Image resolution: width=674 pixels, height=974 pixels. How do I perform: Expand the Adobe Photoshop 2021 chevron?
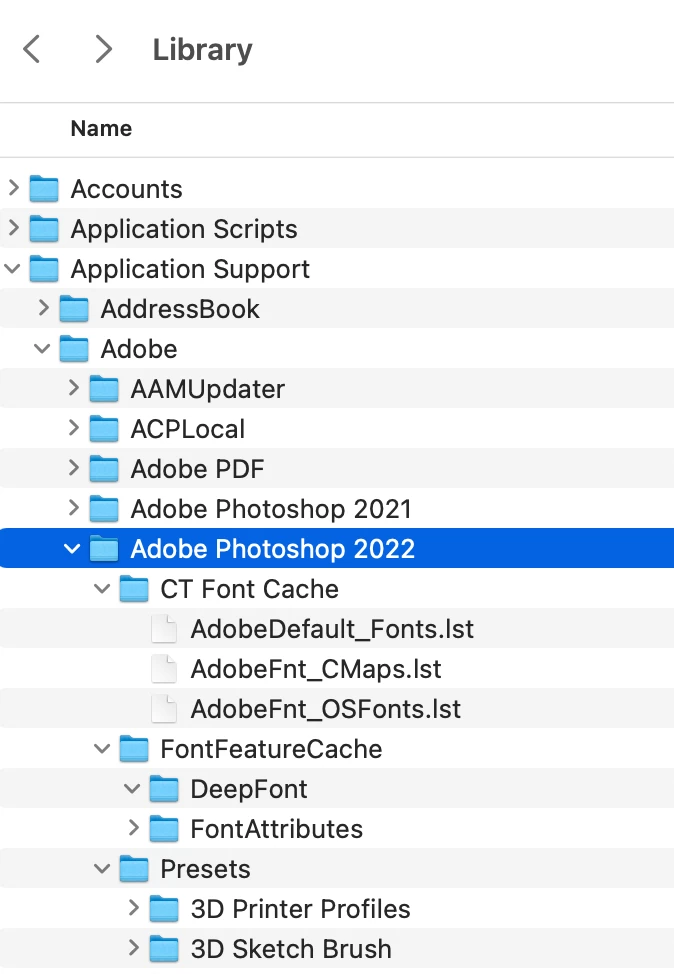pyautogui.click(x=74, y=508)
